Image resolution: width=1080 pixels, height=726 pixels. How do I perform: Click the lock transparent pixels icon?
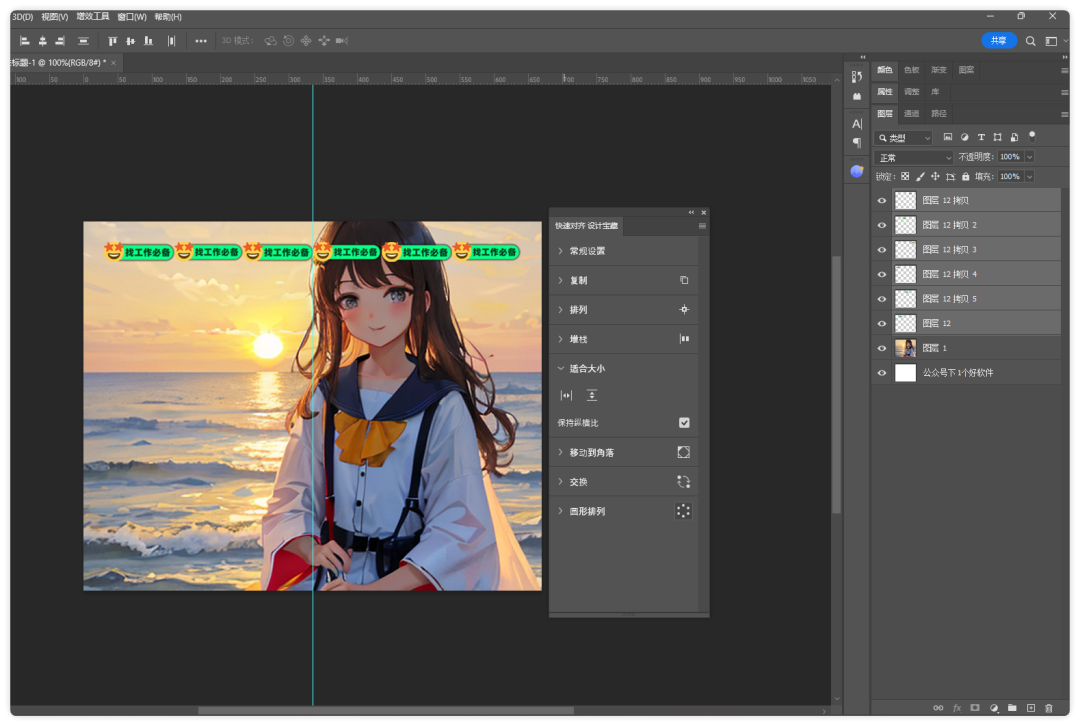pos(905,176)
